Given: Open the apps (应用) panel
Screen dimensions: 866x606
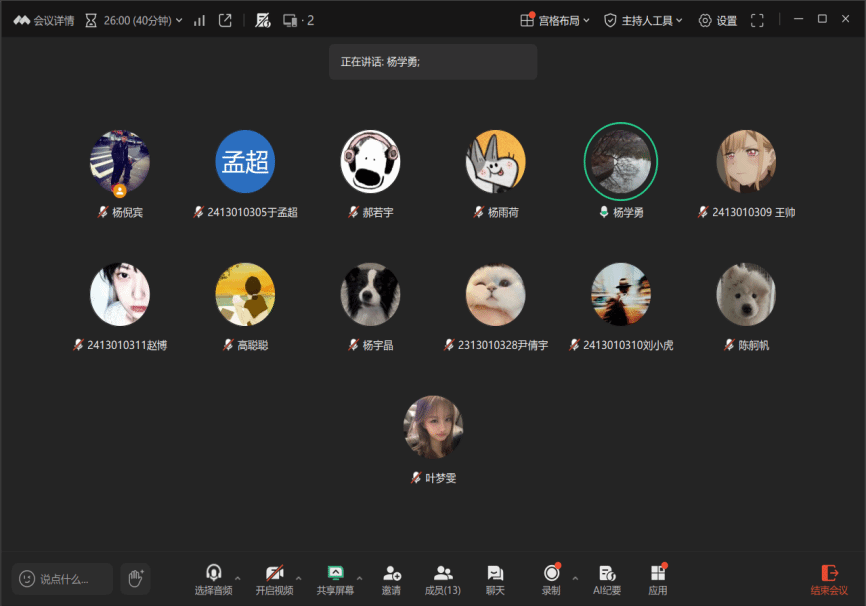Looking at the screenshot, I should 657,579.
